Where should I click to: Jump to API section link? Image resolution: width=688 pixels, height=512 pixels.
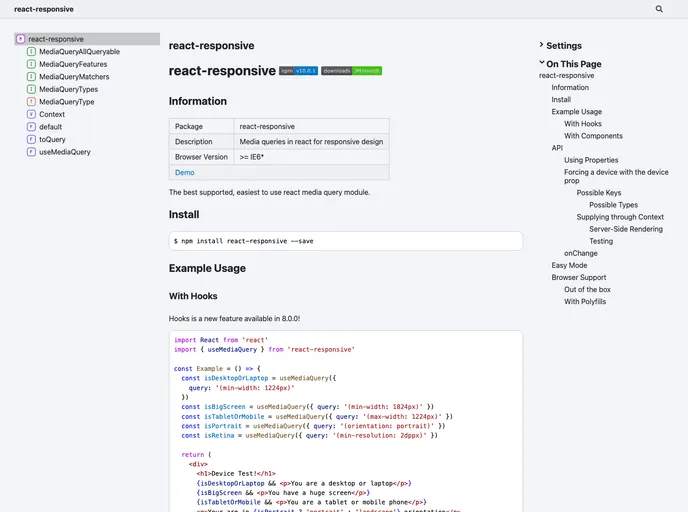[x=557, y=148]
